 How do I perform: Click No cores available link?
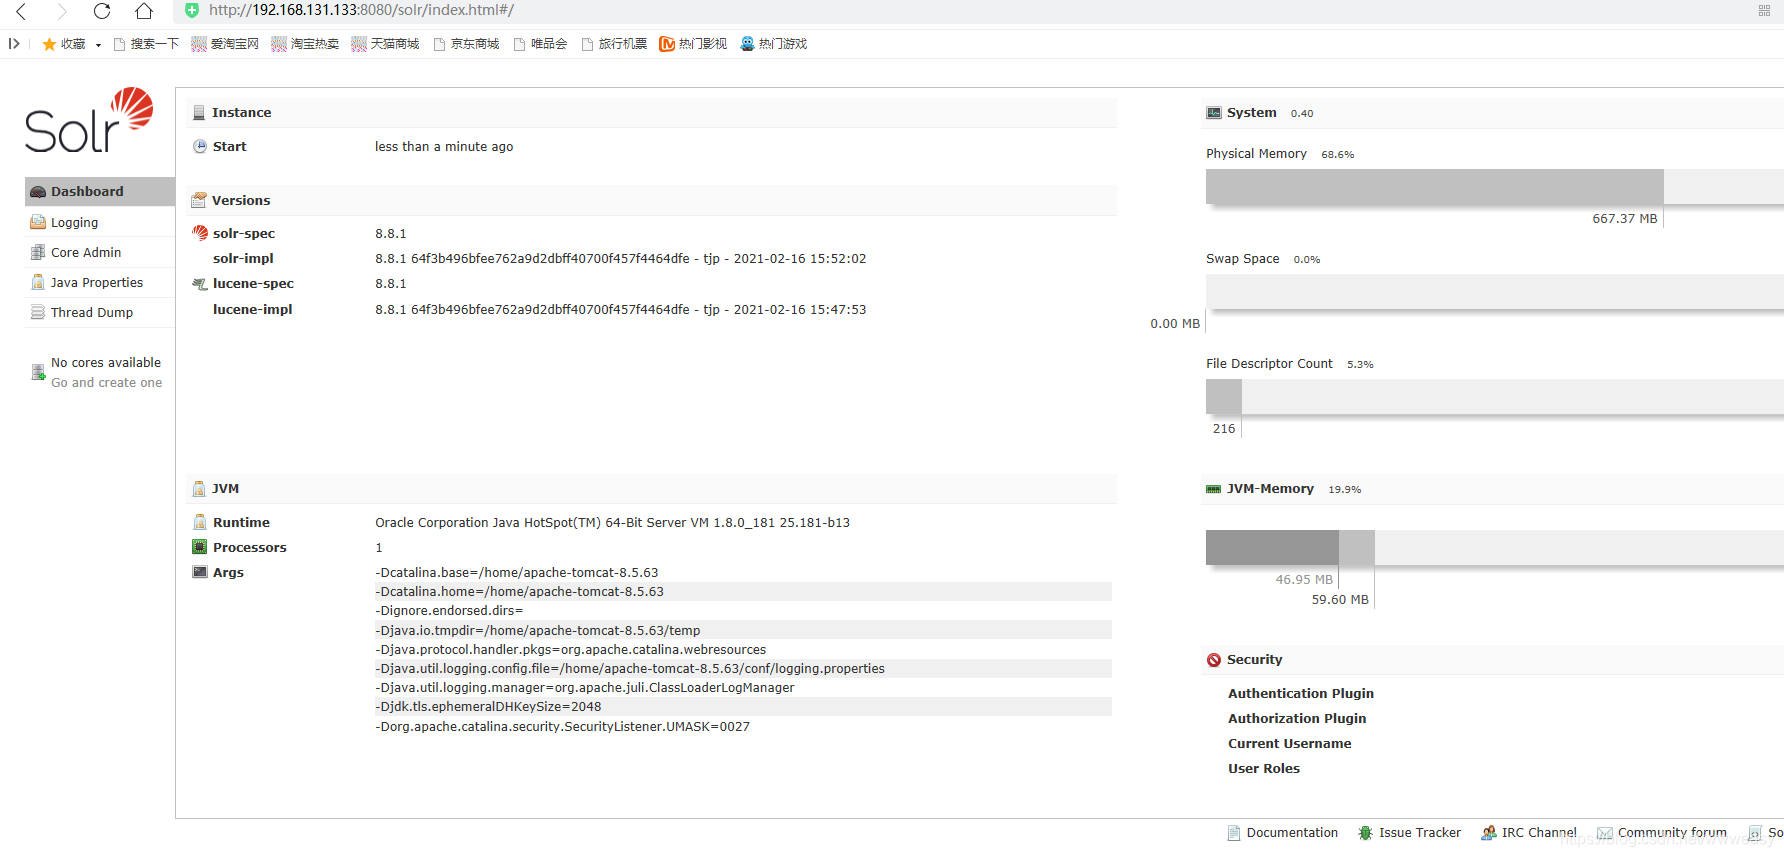tap(106, 363)
